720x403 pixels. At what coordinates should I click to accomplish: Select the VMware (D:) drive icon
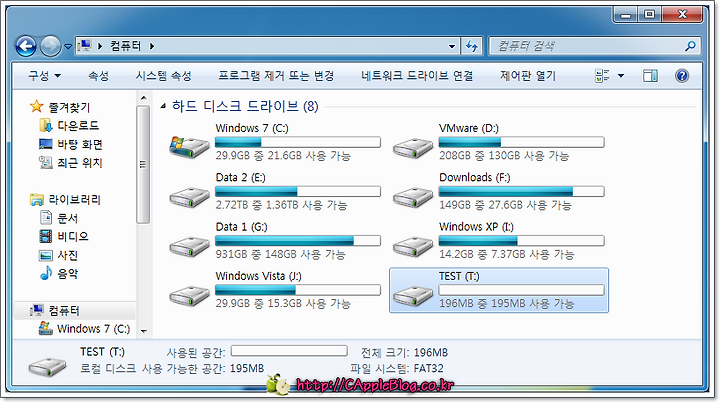click(412, 148)
